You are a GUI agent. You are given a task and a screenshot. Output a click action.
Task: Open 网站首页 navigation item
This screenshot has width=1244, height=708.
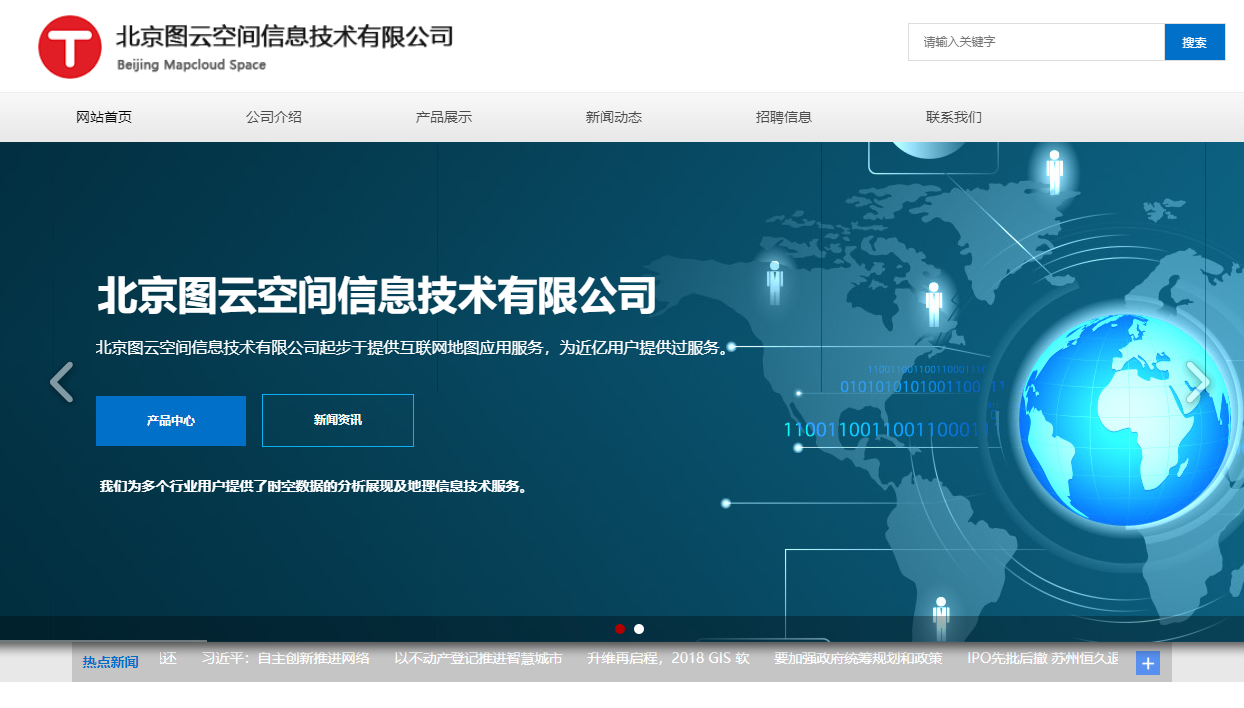[104, 117]
